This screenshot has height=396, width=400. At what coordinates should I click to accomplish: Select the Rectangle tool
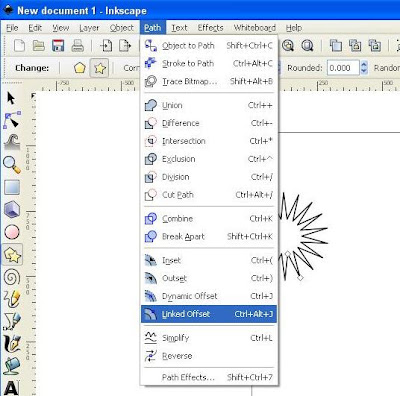[x=12, y=187]
